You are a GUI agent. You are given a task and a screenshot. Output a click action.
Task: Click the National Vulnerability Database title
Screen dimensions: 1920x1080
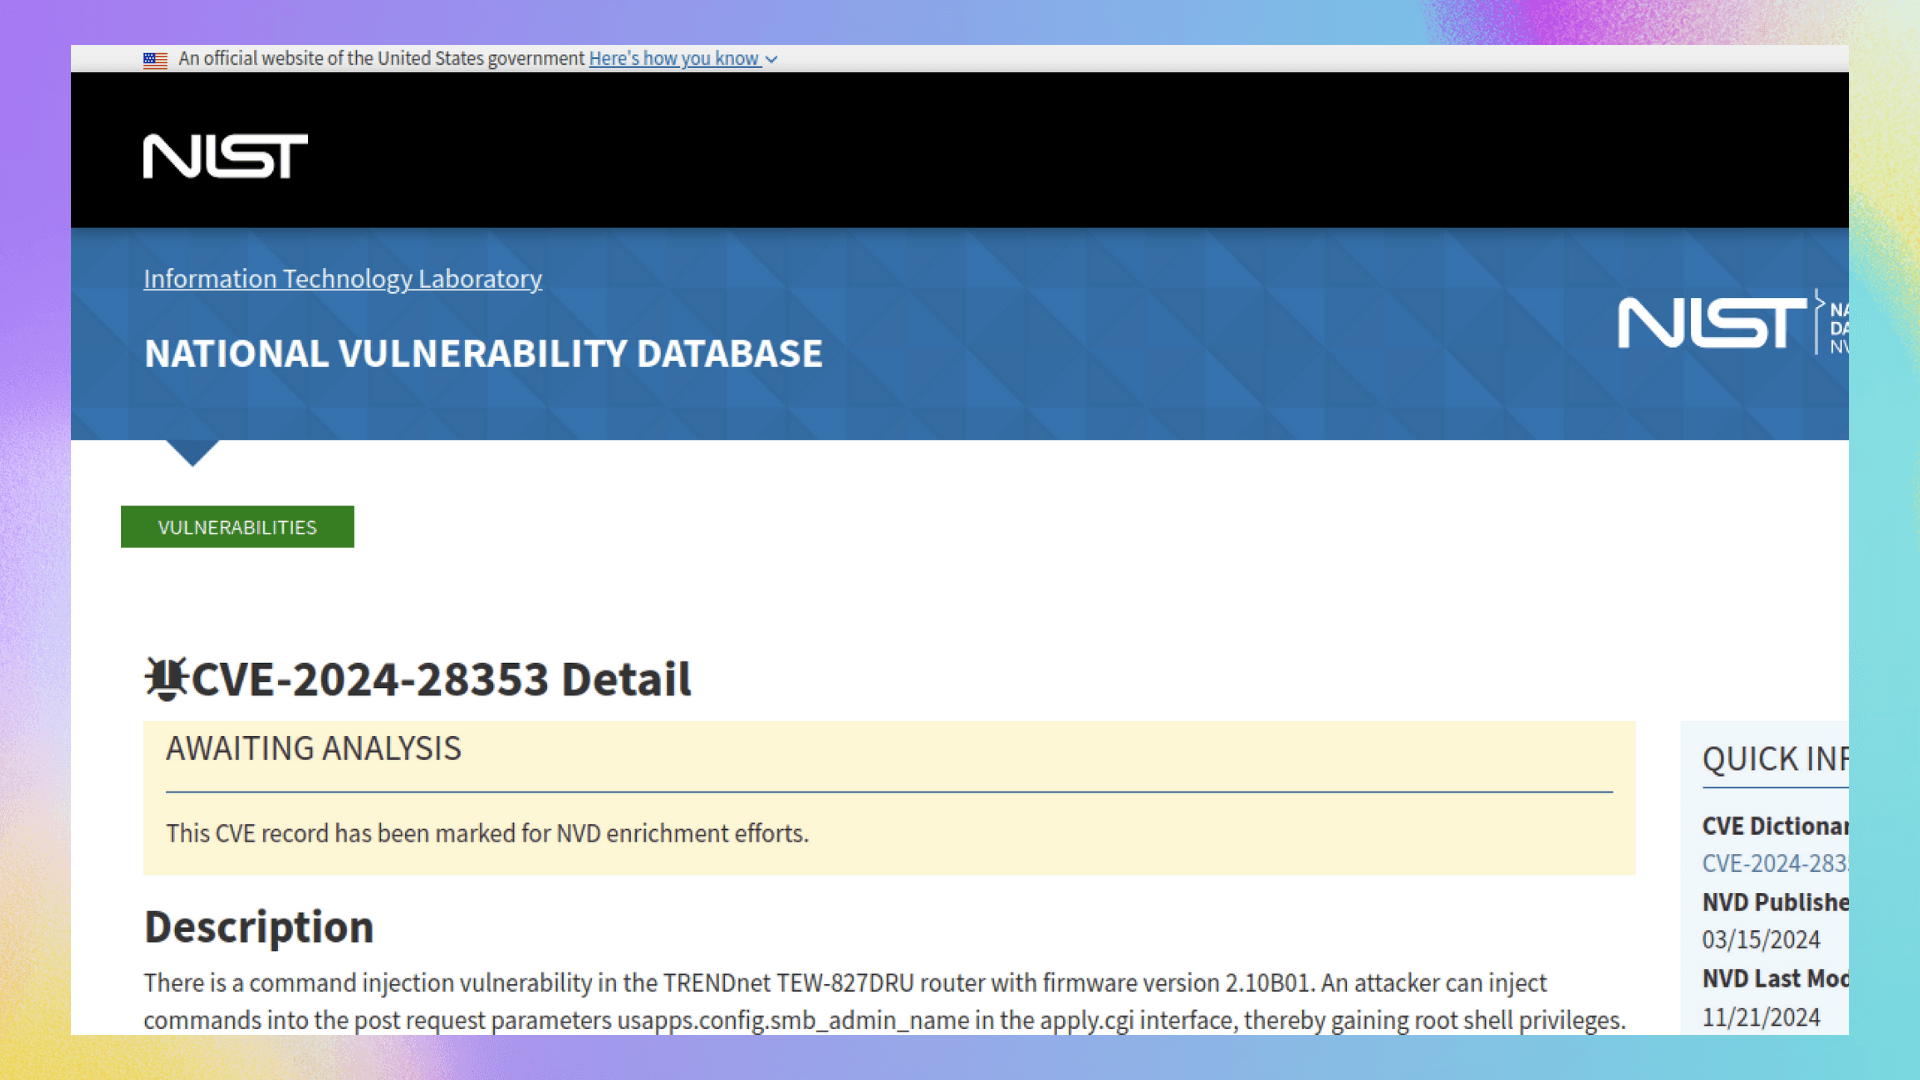point(483,354)
